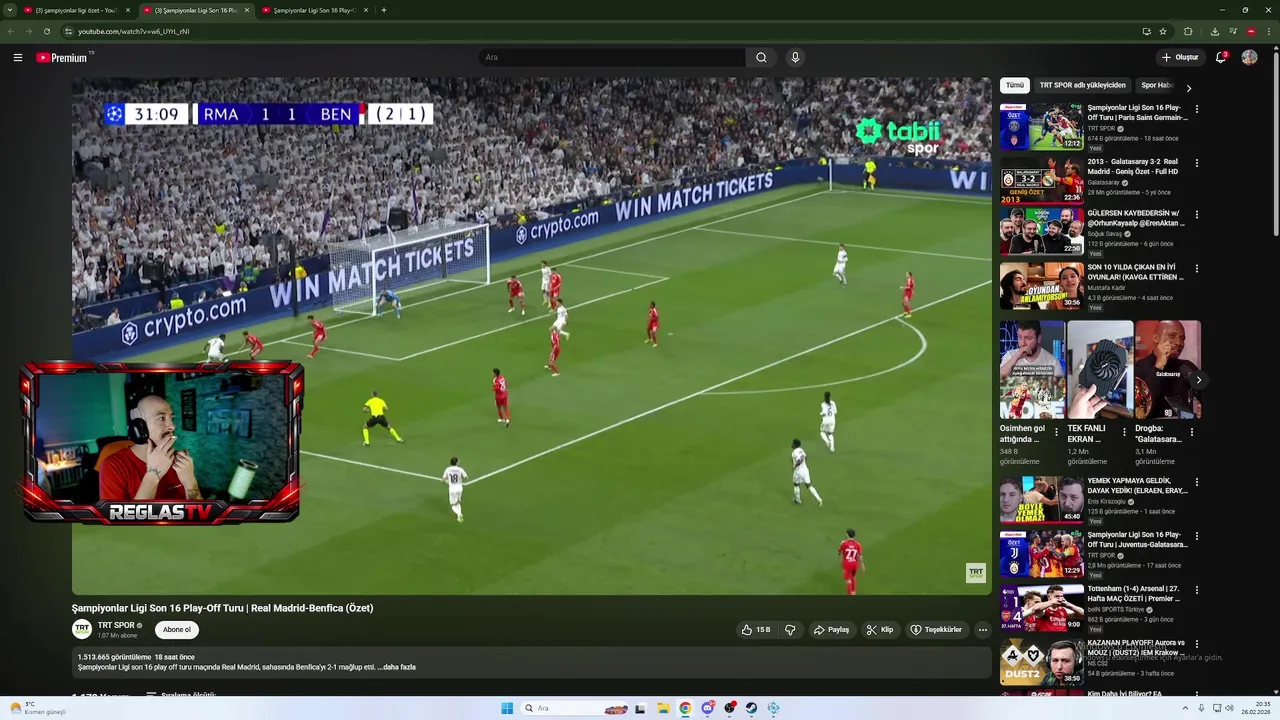Open the Osimhen gol Shorts thumbnail
The height and width of the screenshot is (720, 1280).
pos(1032,369)
